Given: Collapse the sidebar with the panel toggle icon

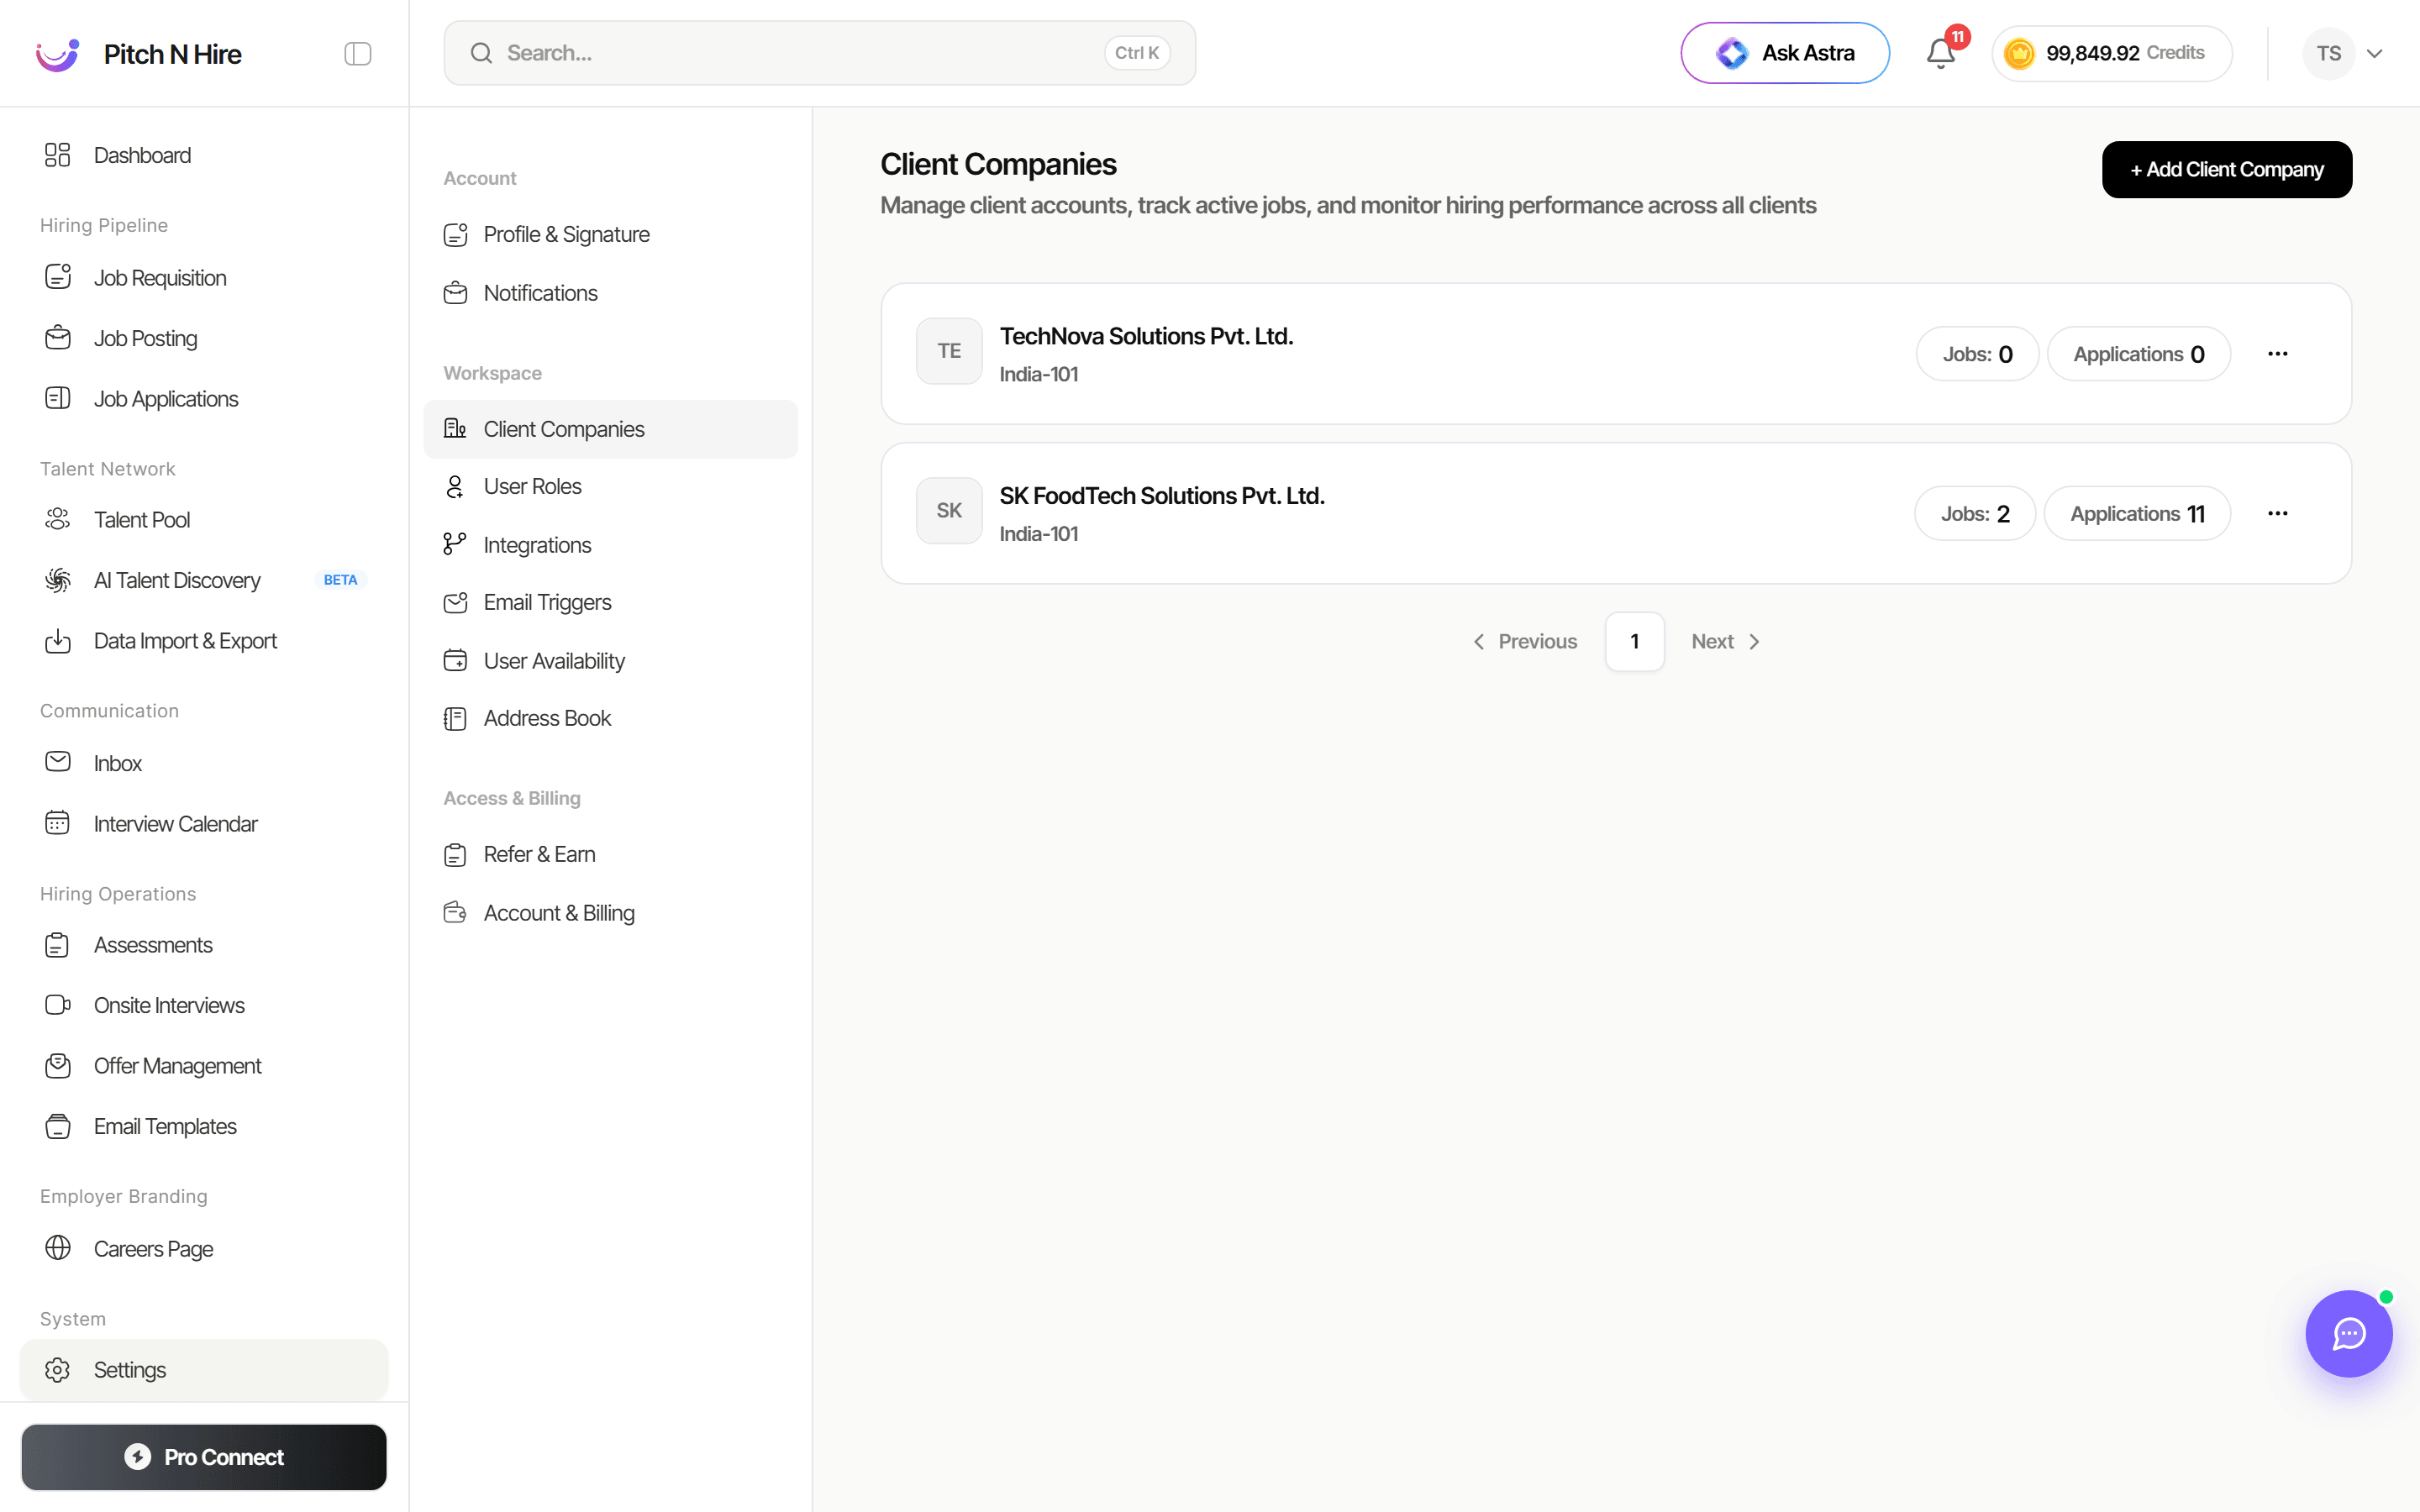Looking at the screenshot, I should coord(357,54).
